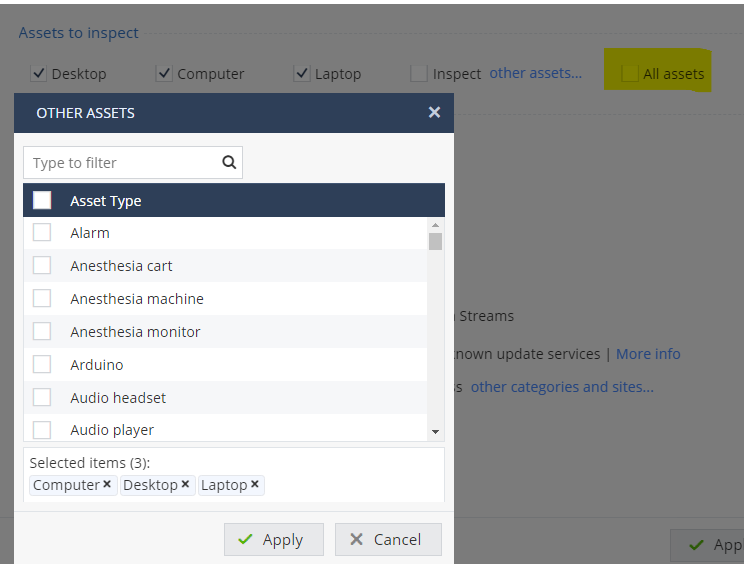Uncheck the Desktop checkbox in background
The height and width of the screenshot is (564, 744).
tap(38, 74)
